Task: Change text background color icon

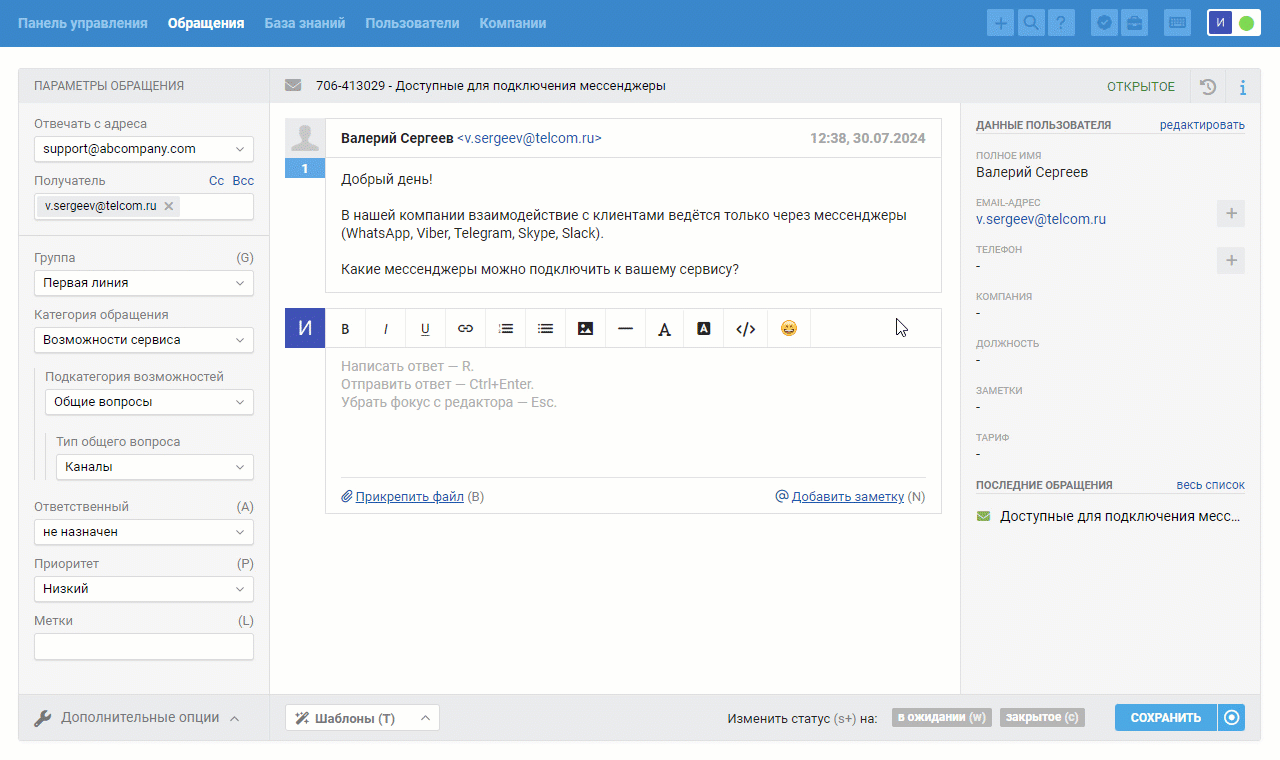Action: click(704, 328)
